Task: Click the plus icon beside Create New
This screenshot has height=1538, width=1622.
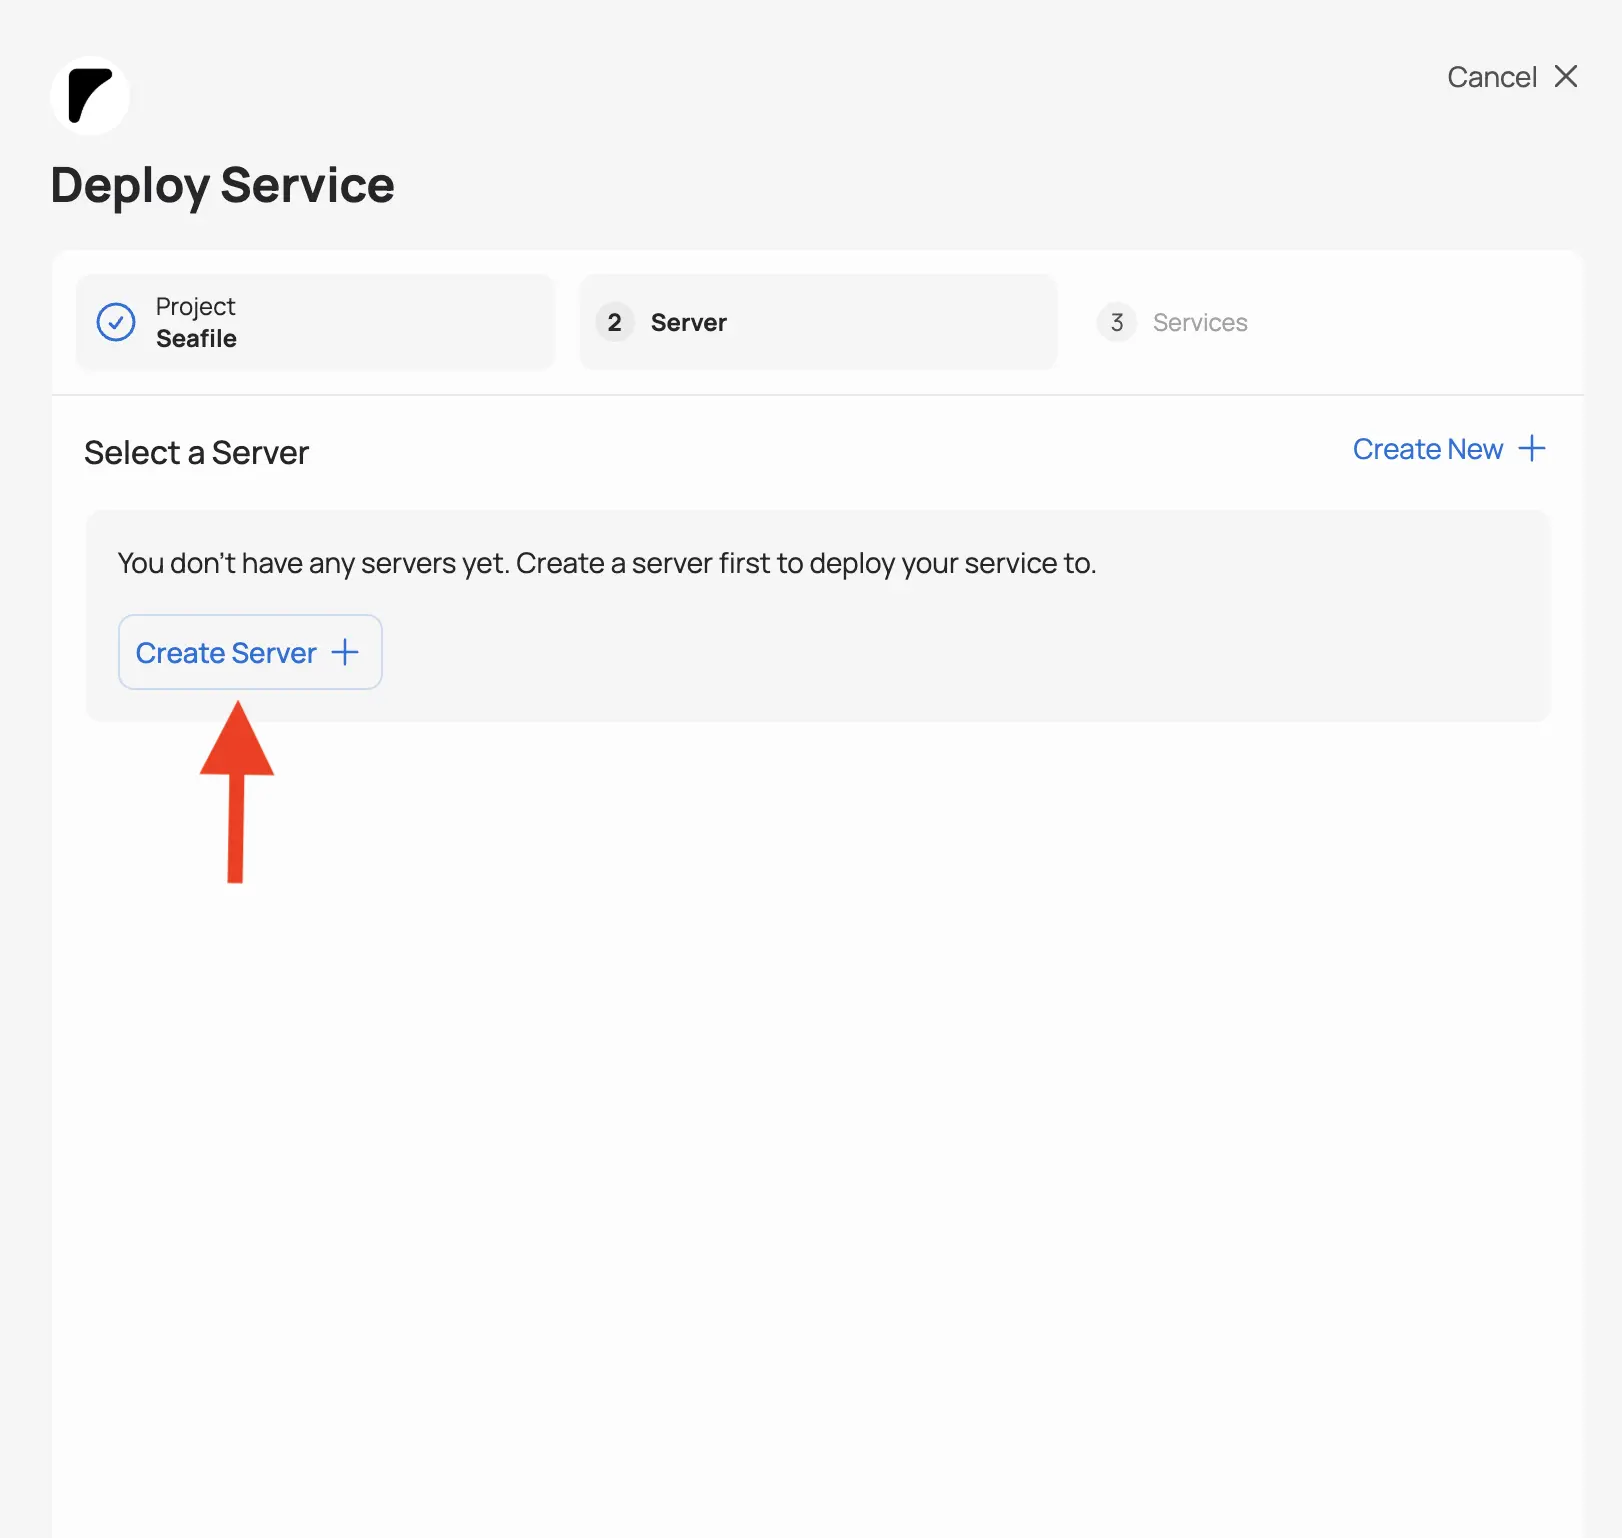Action: (1531, 449)
